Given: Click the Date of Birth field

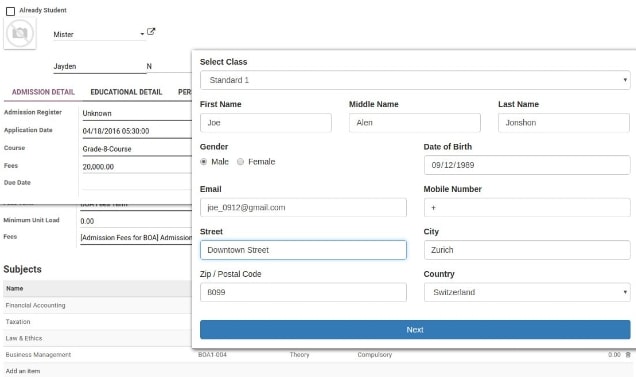Looking at the screenshot, I should click(527, 165).
